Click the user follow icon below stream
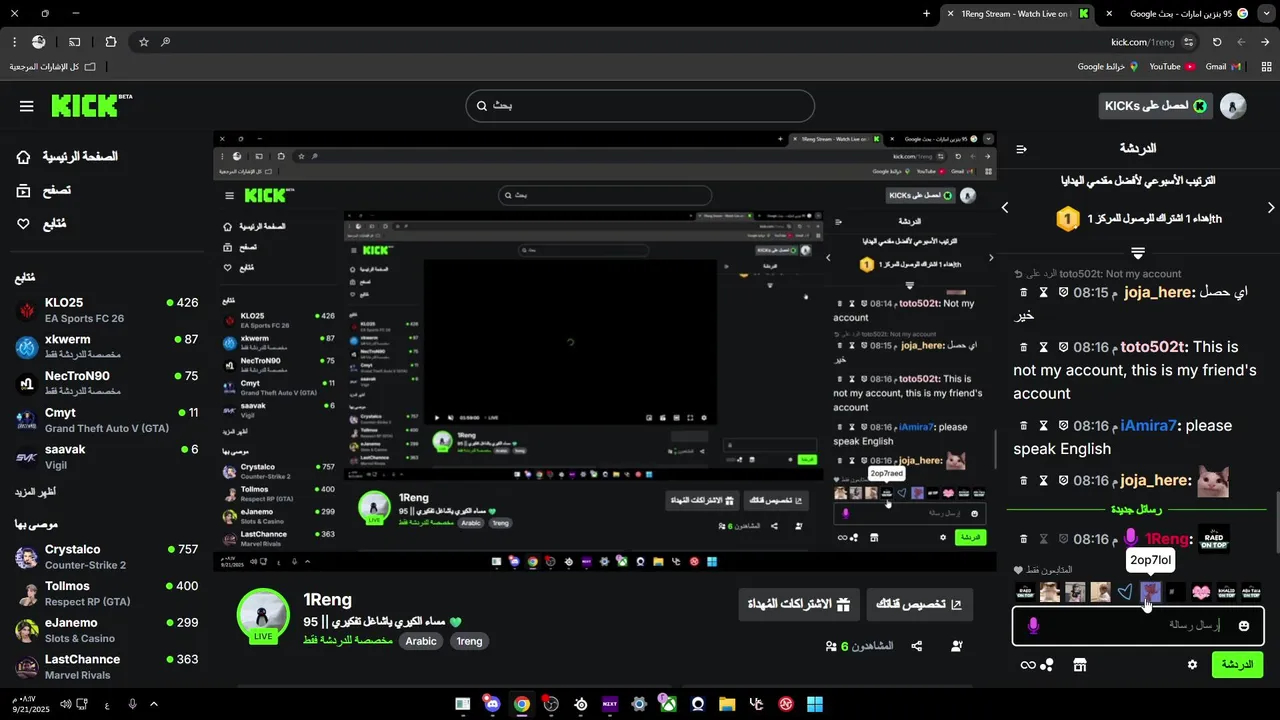This screenshot has width=1280, height=720. coord(956,647)
